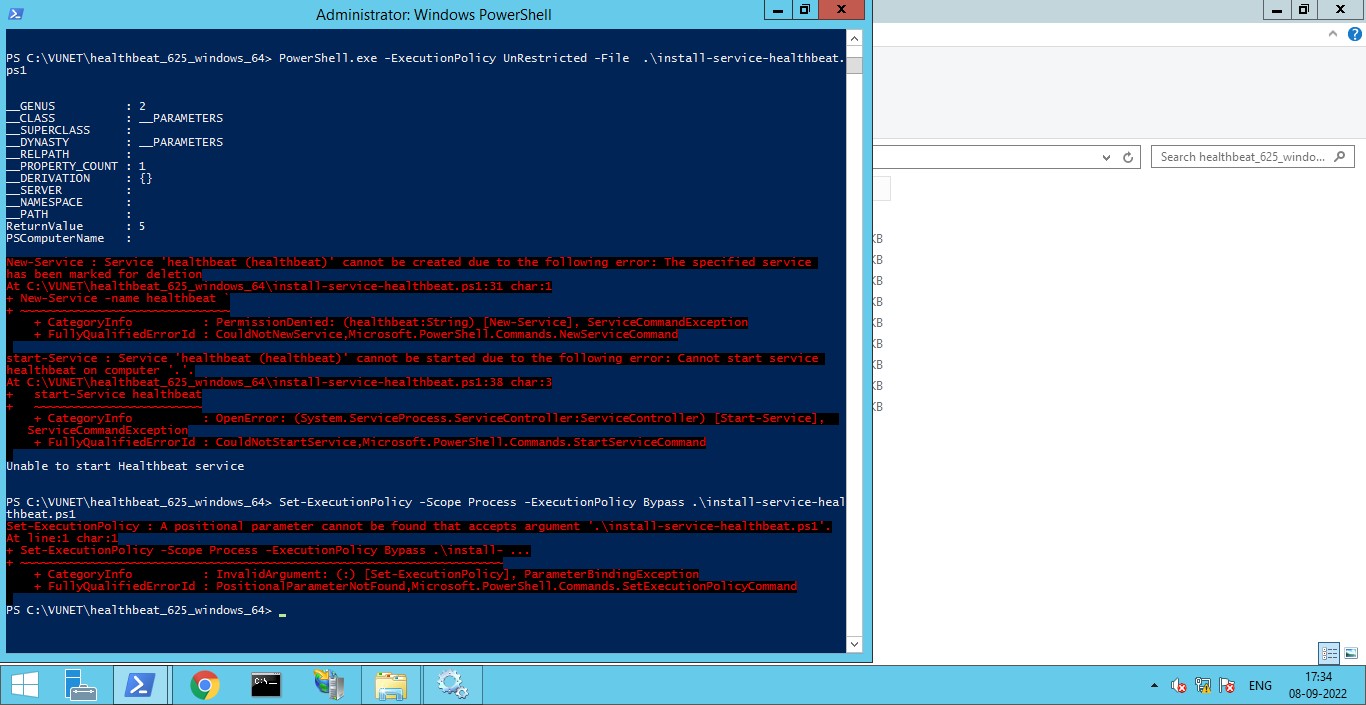Collapse the File Explorer ribbon chevron
Viewport: 1366px width, 705px height.
point(1333,34)
